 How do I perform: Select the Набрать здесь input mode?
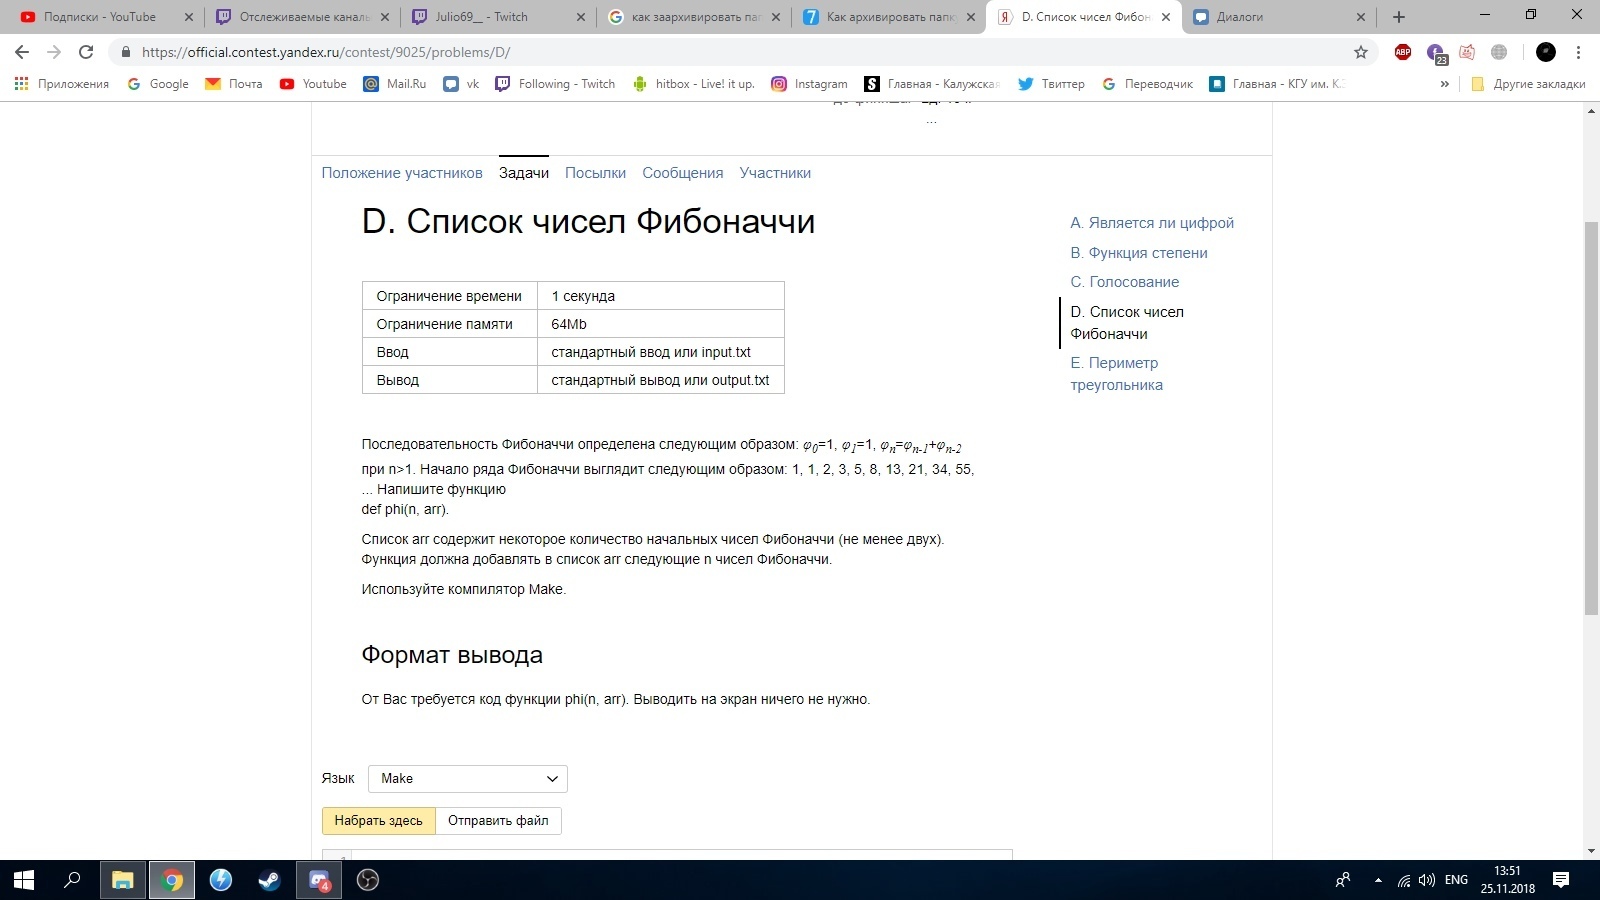pyautogui.click(x=379, y=821)
